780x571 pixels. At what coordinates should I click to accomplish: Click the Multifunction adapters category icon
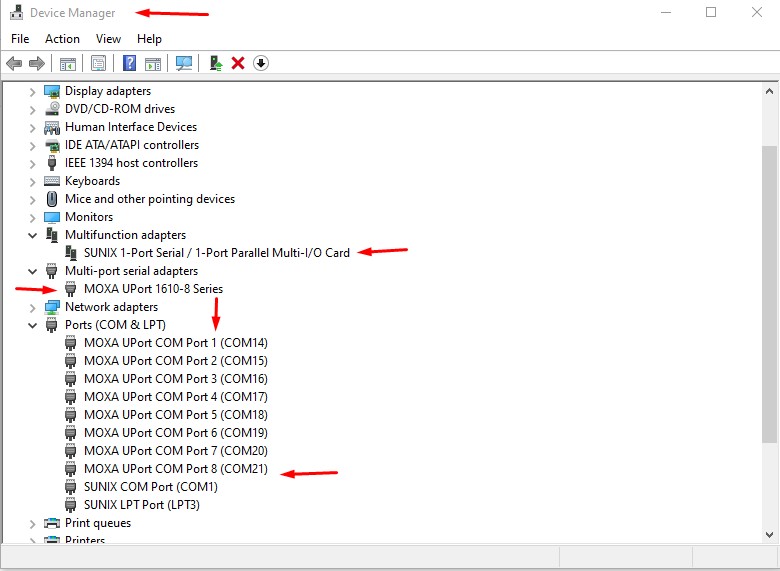[52, 235]
